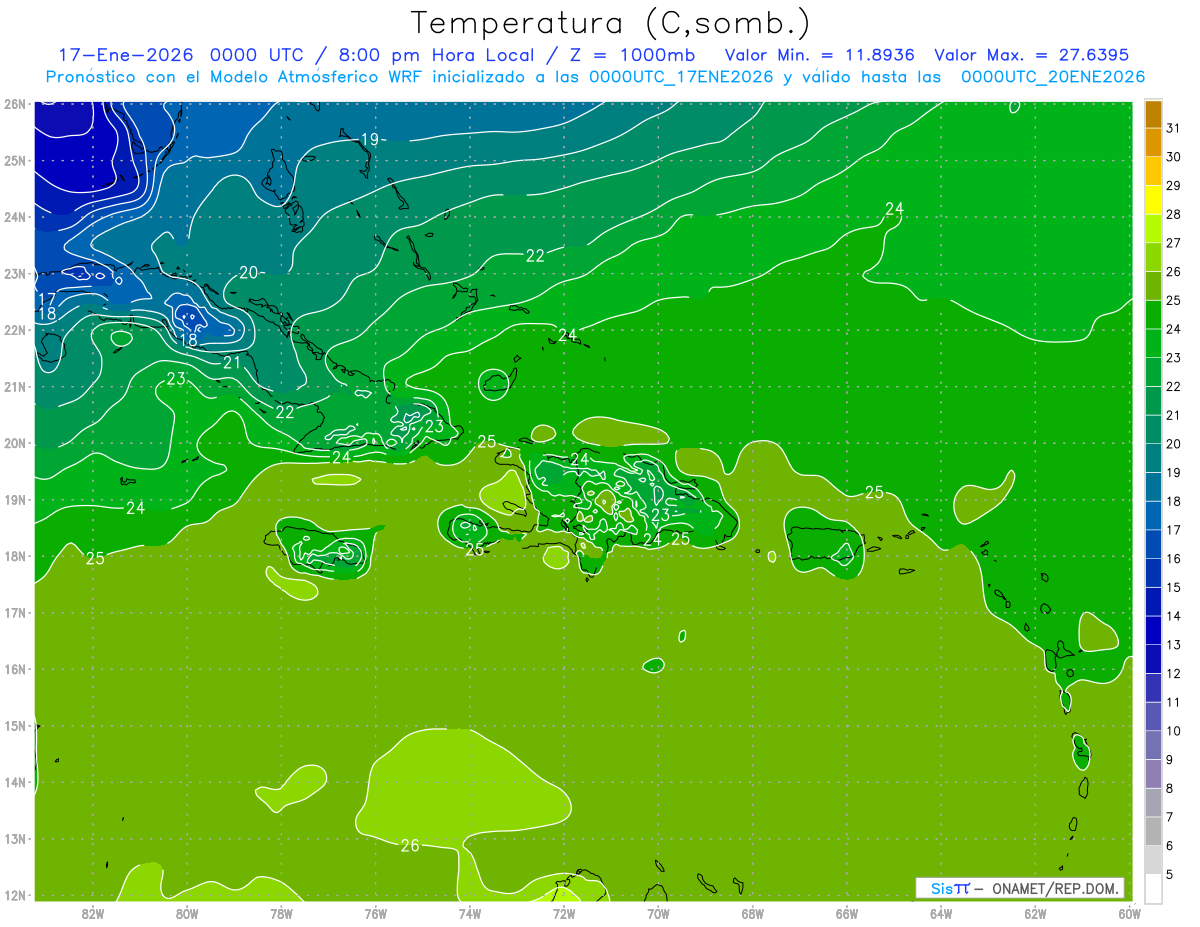
Task: Click the "17N" latitude axis label
Action: pyautogui.click(x=15, y=612)
